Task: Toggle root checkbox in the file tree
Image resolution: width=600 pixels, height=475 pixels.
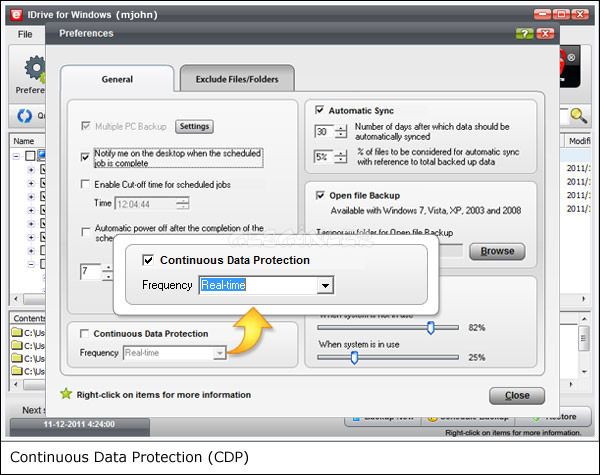Action: coord(30,155)
